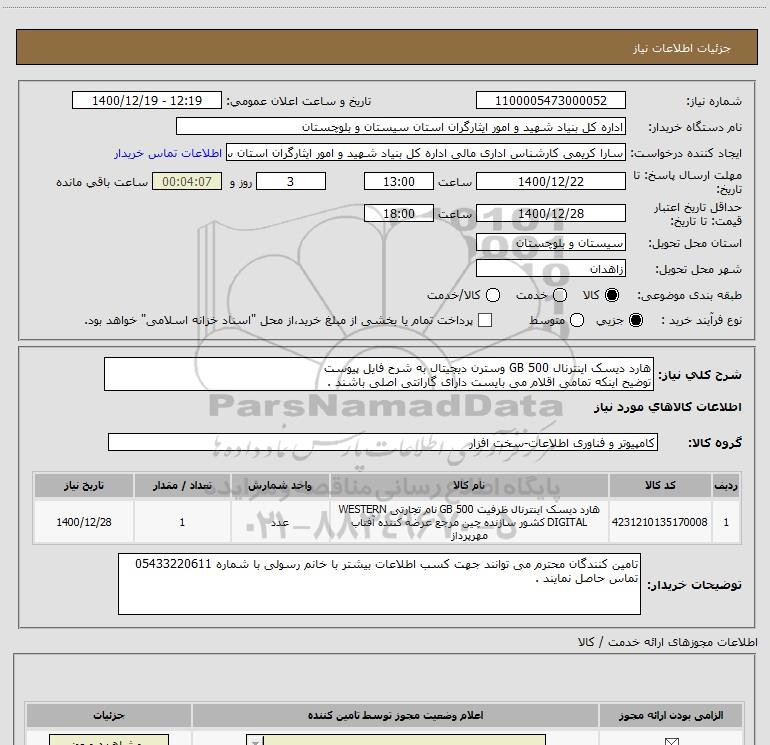This screenshot has height=745, width=770.
Task: Click the buyer notes text area
Action: pyautogui.click(x=379, y=584)
